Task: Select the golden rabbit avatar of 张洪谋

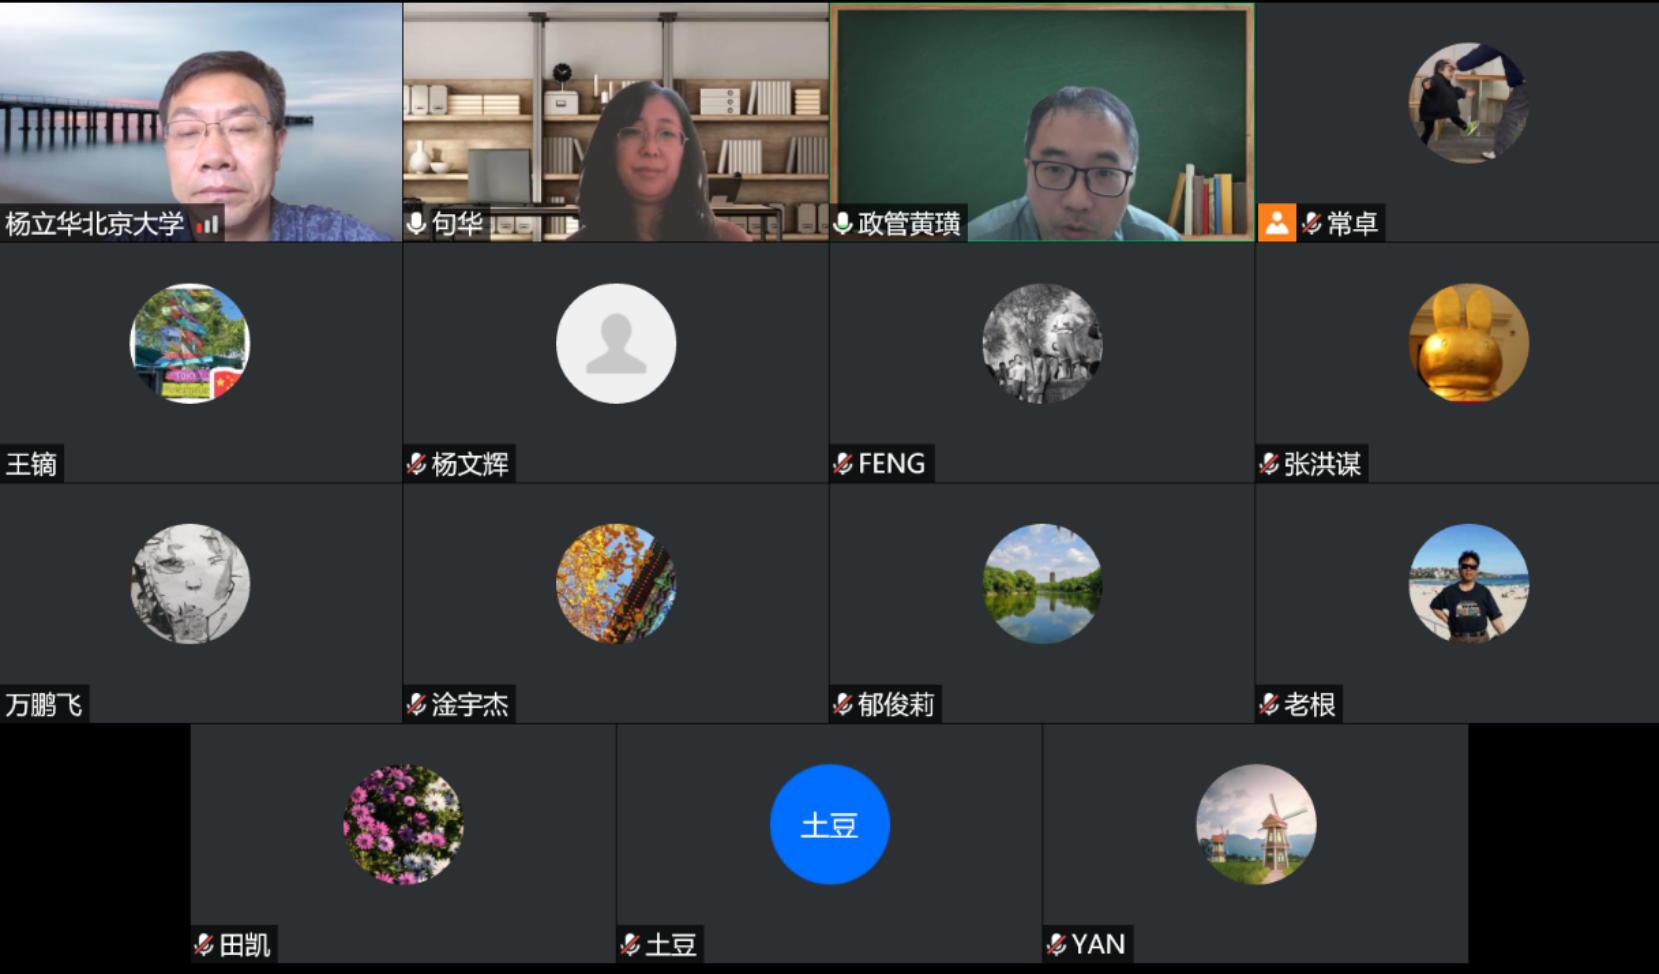Action: pos(1468,343)
